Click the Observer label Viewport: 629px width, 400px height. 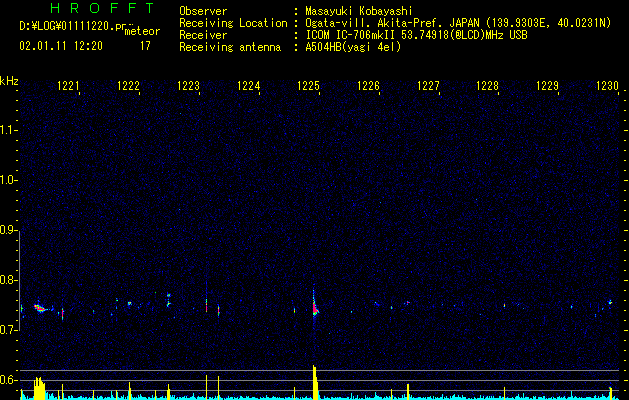(203, 11)
